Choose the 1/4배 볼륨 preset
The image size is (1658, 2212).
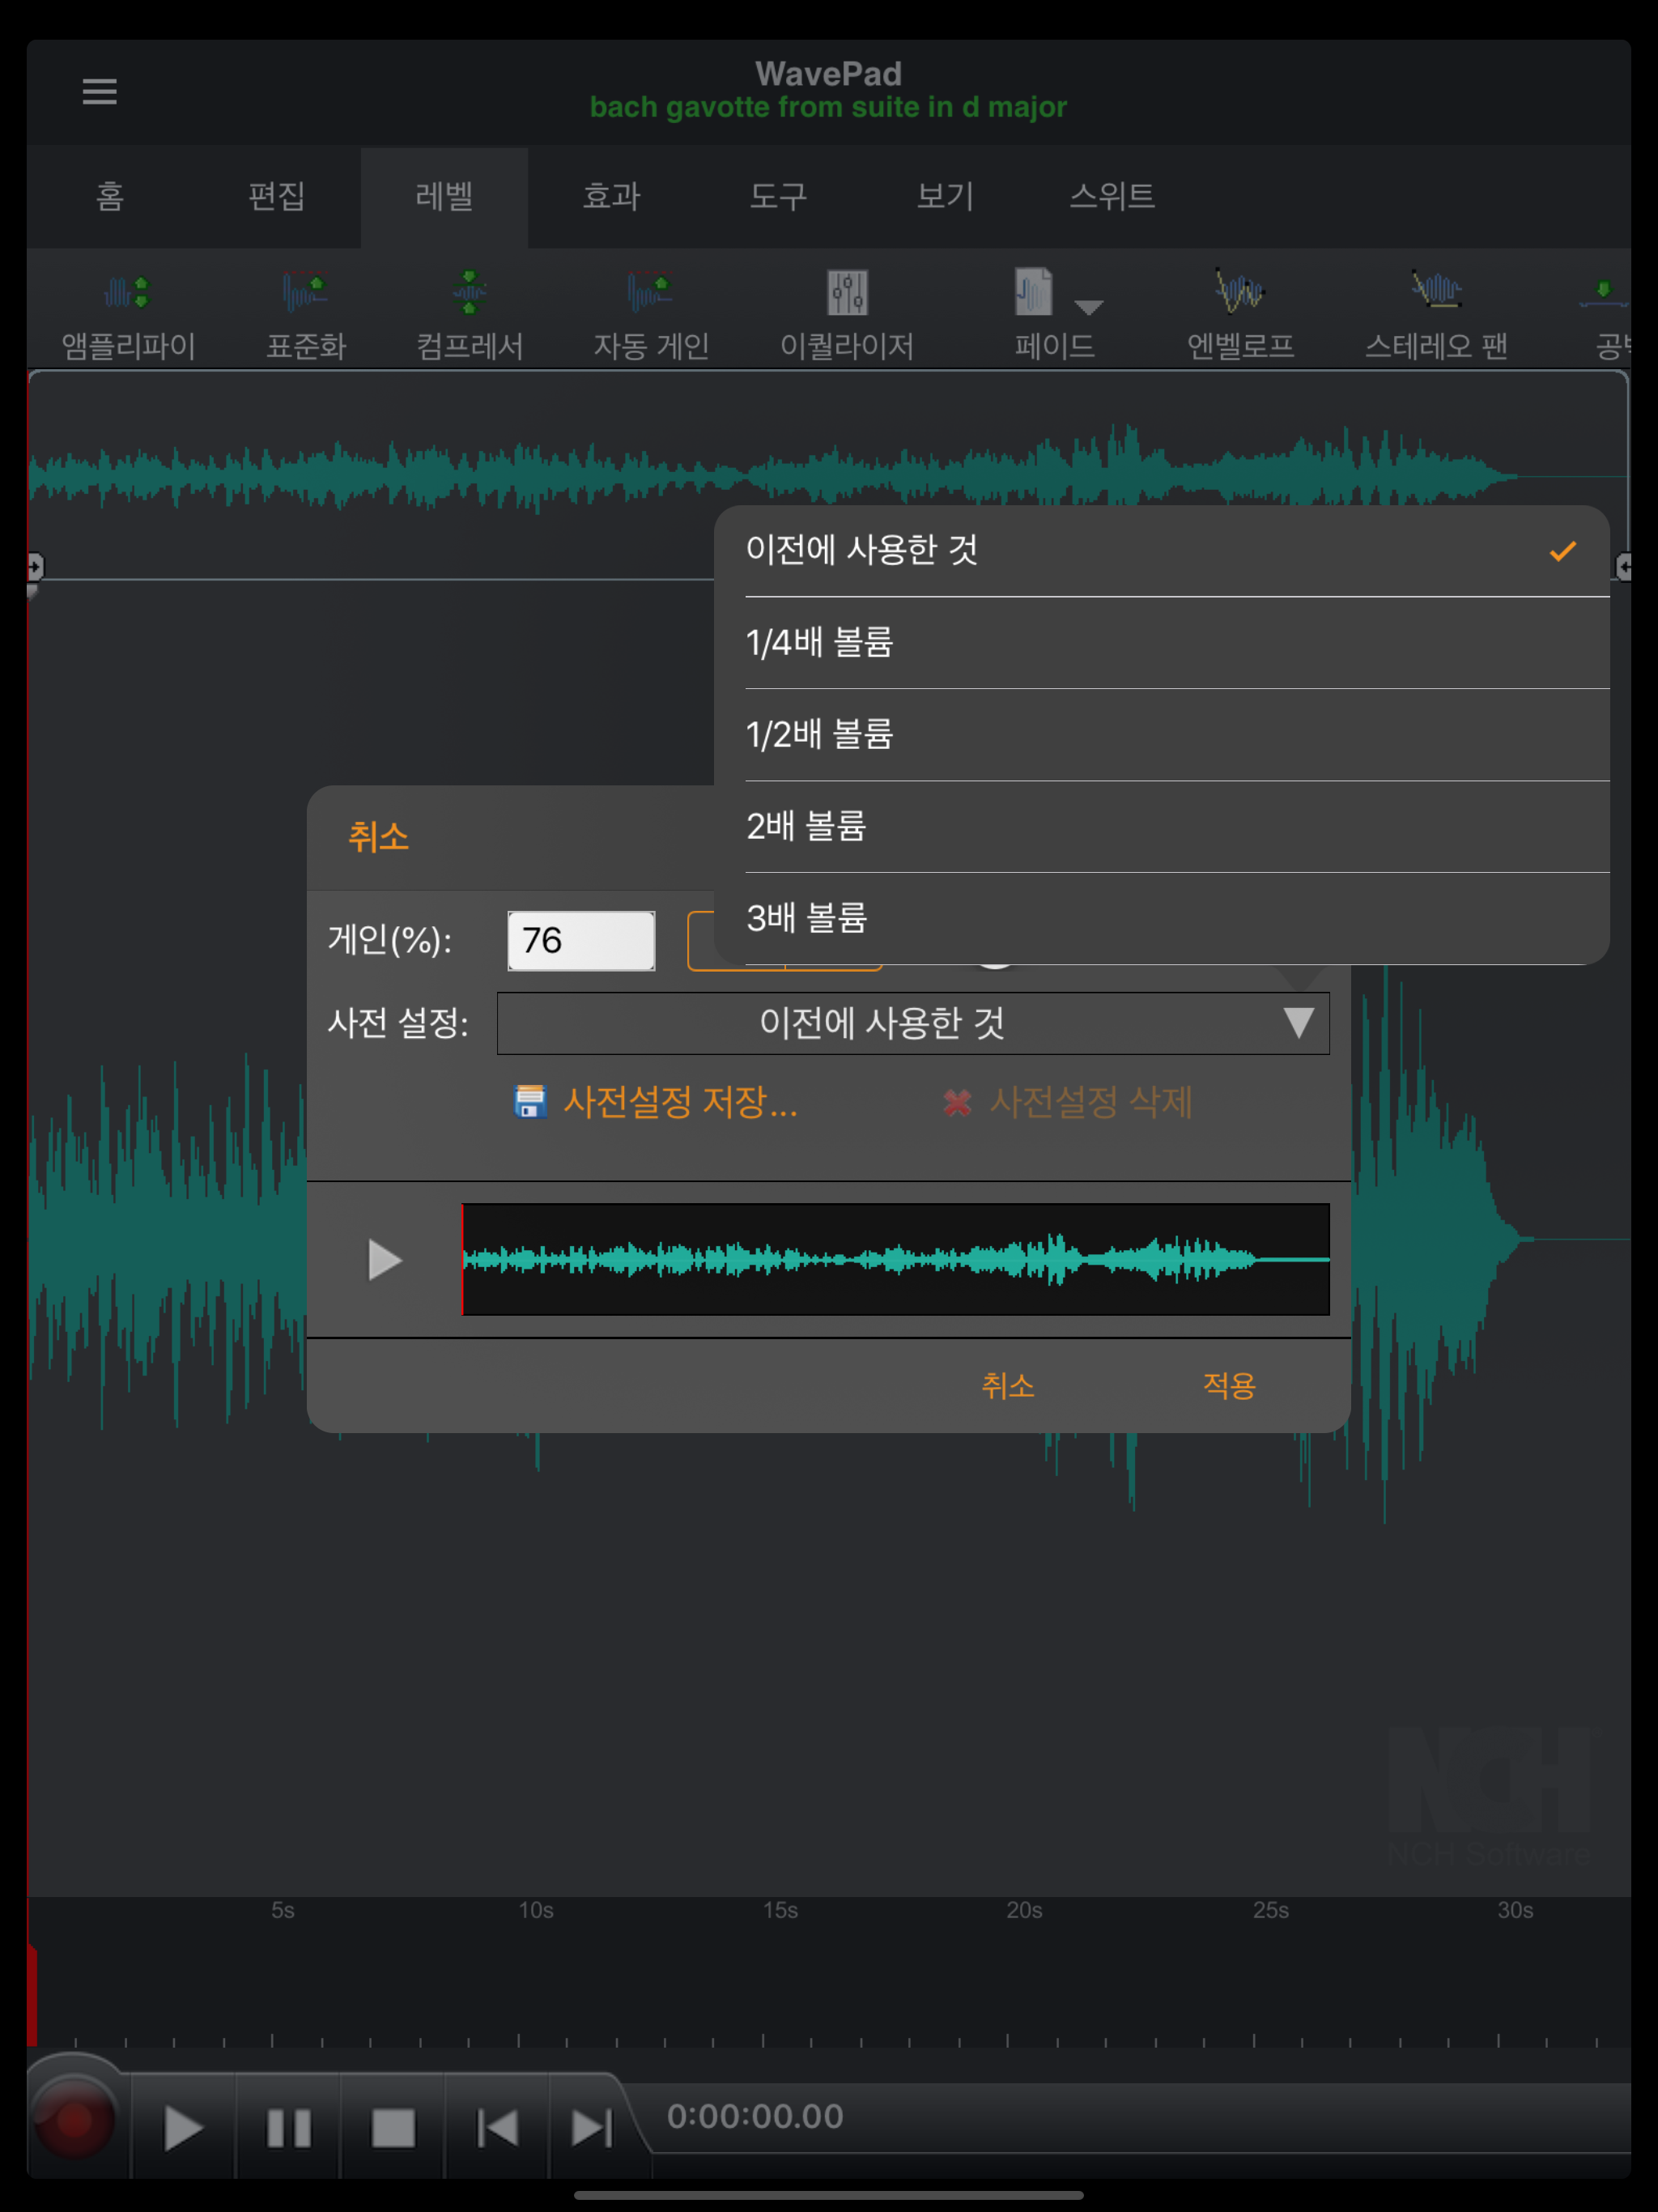(x=1162, y=642)
